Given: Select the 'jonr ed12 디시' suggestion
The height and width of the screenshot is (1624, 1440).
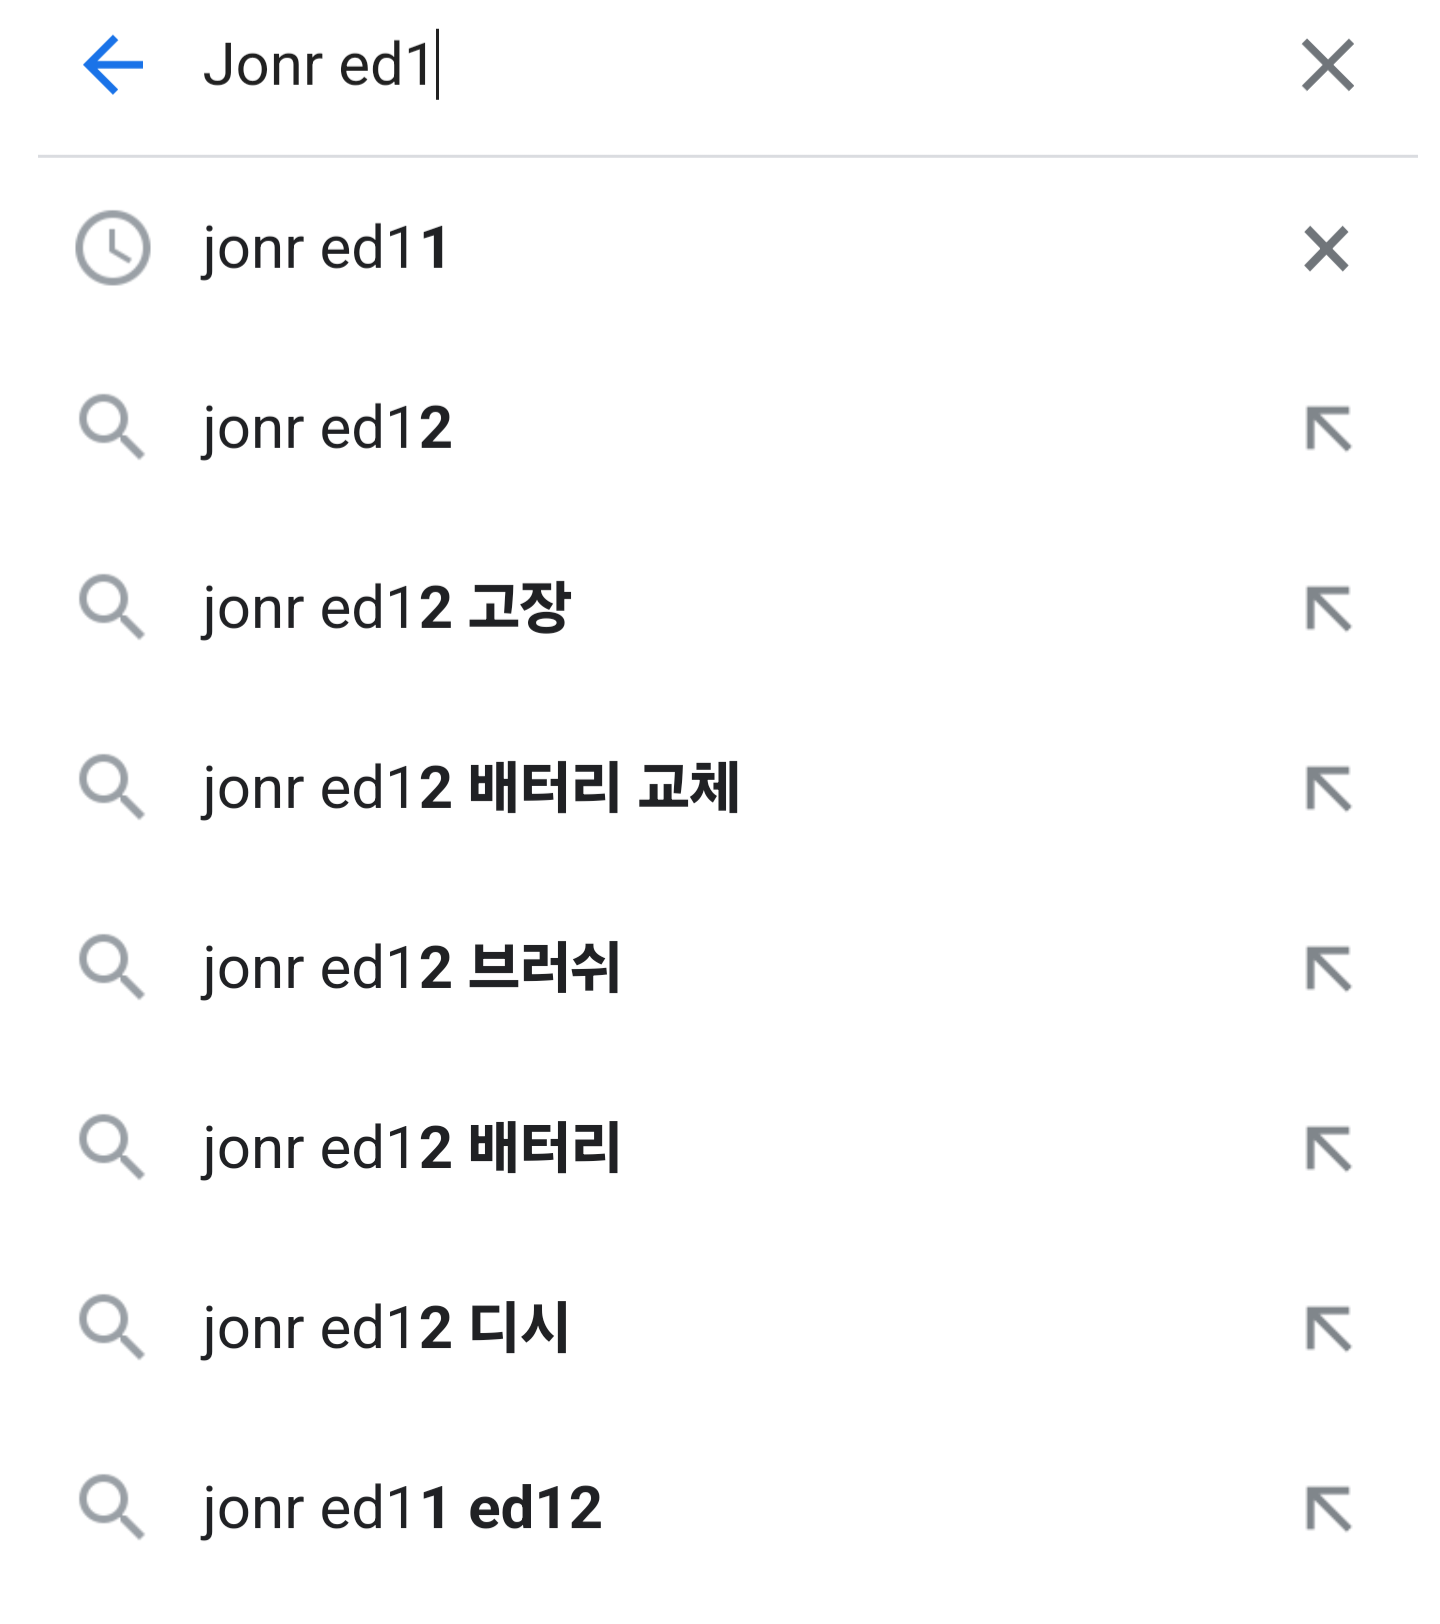Looking at the screenshot, I should [x=386, y=1329].
